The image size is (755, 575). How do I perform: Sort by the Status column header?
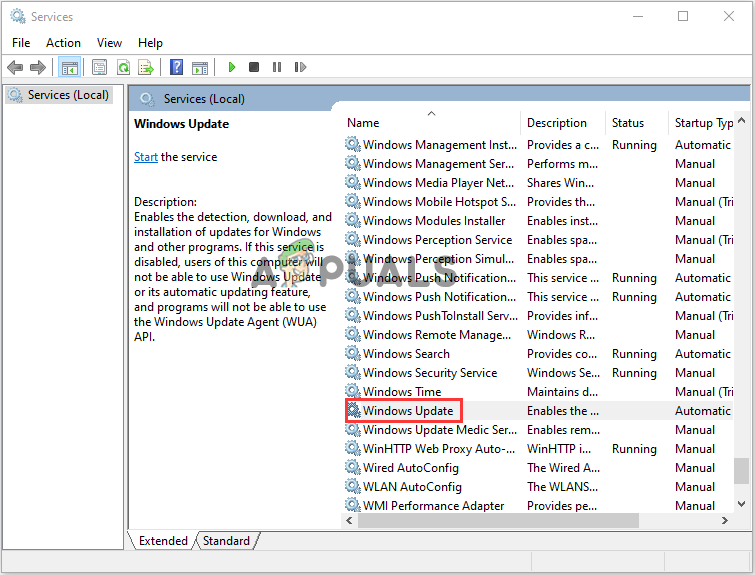pyautogui.click(x=637, y=123)
